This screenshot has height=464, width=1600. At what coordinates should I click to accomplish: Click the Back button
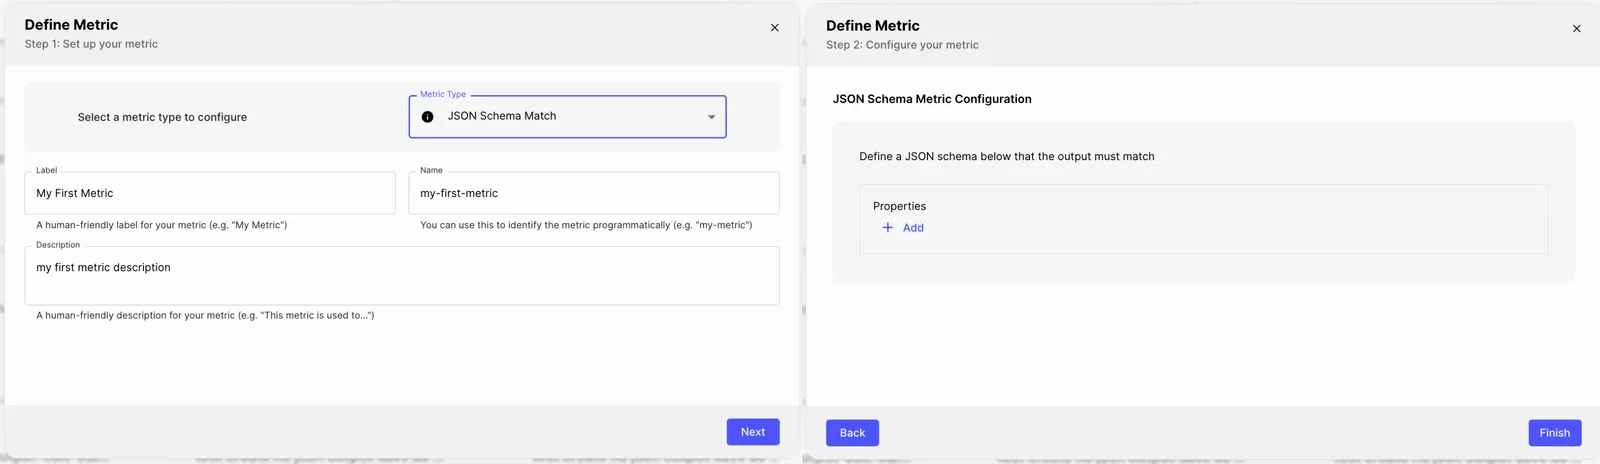(x=852, y=433)
